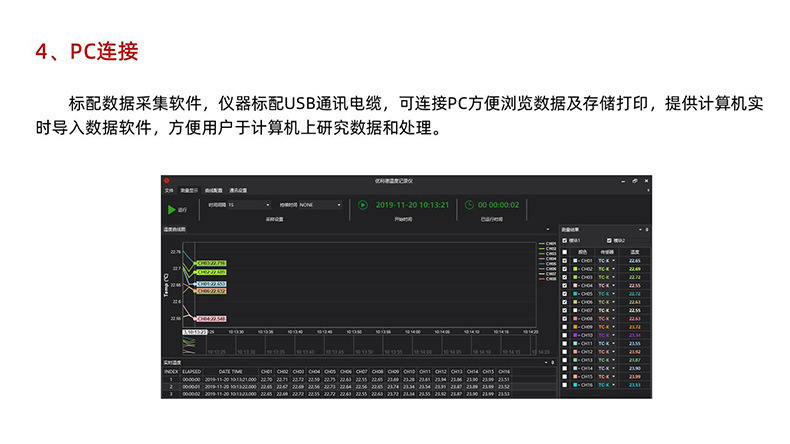Click the CH04:22.548 curve label

point(211,319)
